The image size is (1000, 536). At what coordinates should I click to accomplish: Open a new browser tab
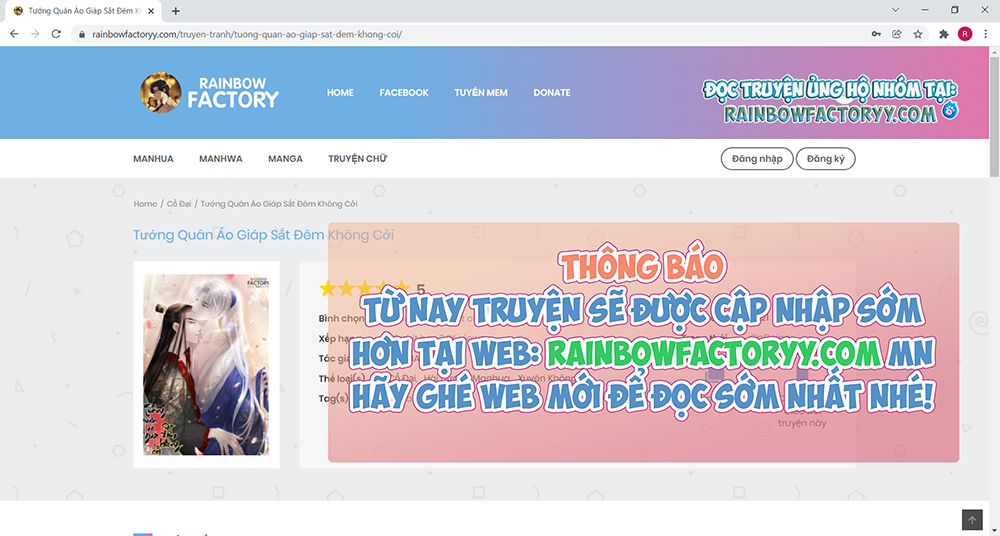click(x=176, y=11)
